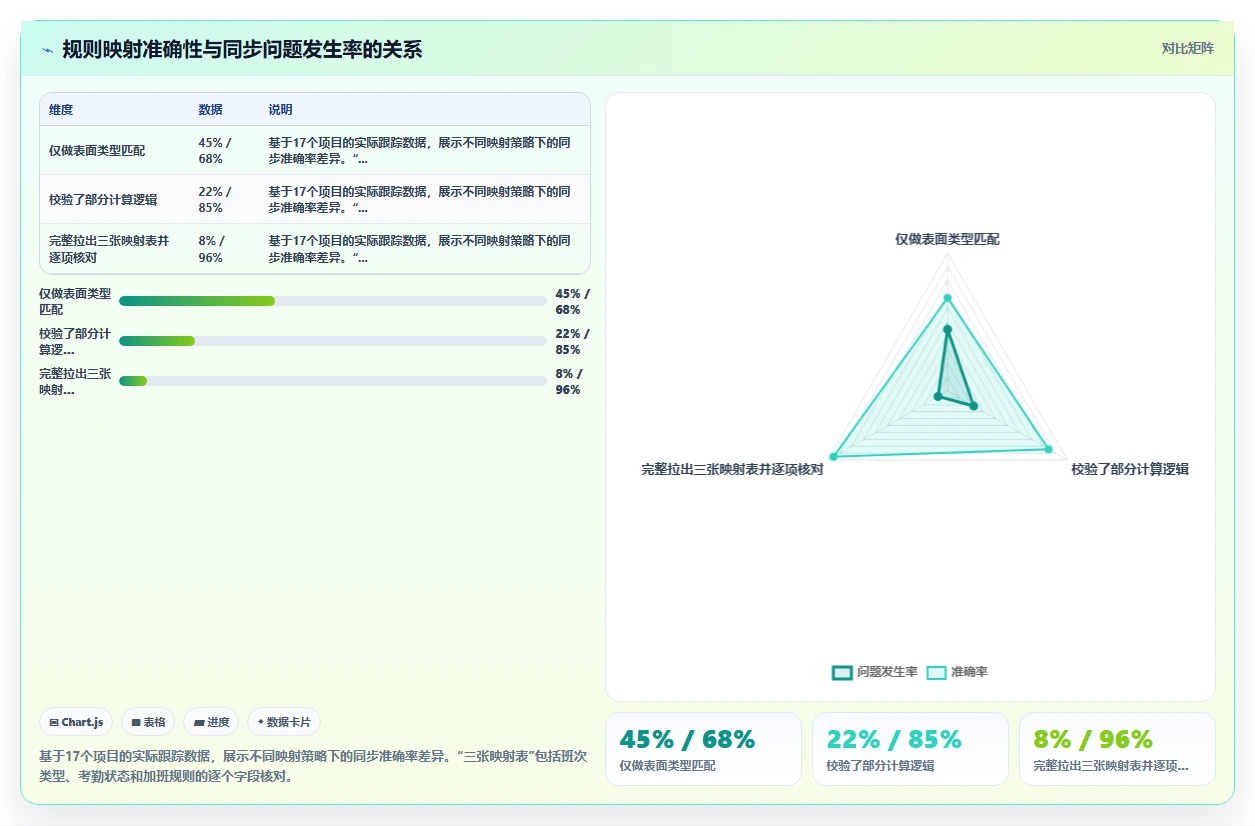Click the 准确率 point near 完整拉出三张映射表 axis
Viewport: 1255px width, 826px height.
pyautogui.click(x=833, y=457)
